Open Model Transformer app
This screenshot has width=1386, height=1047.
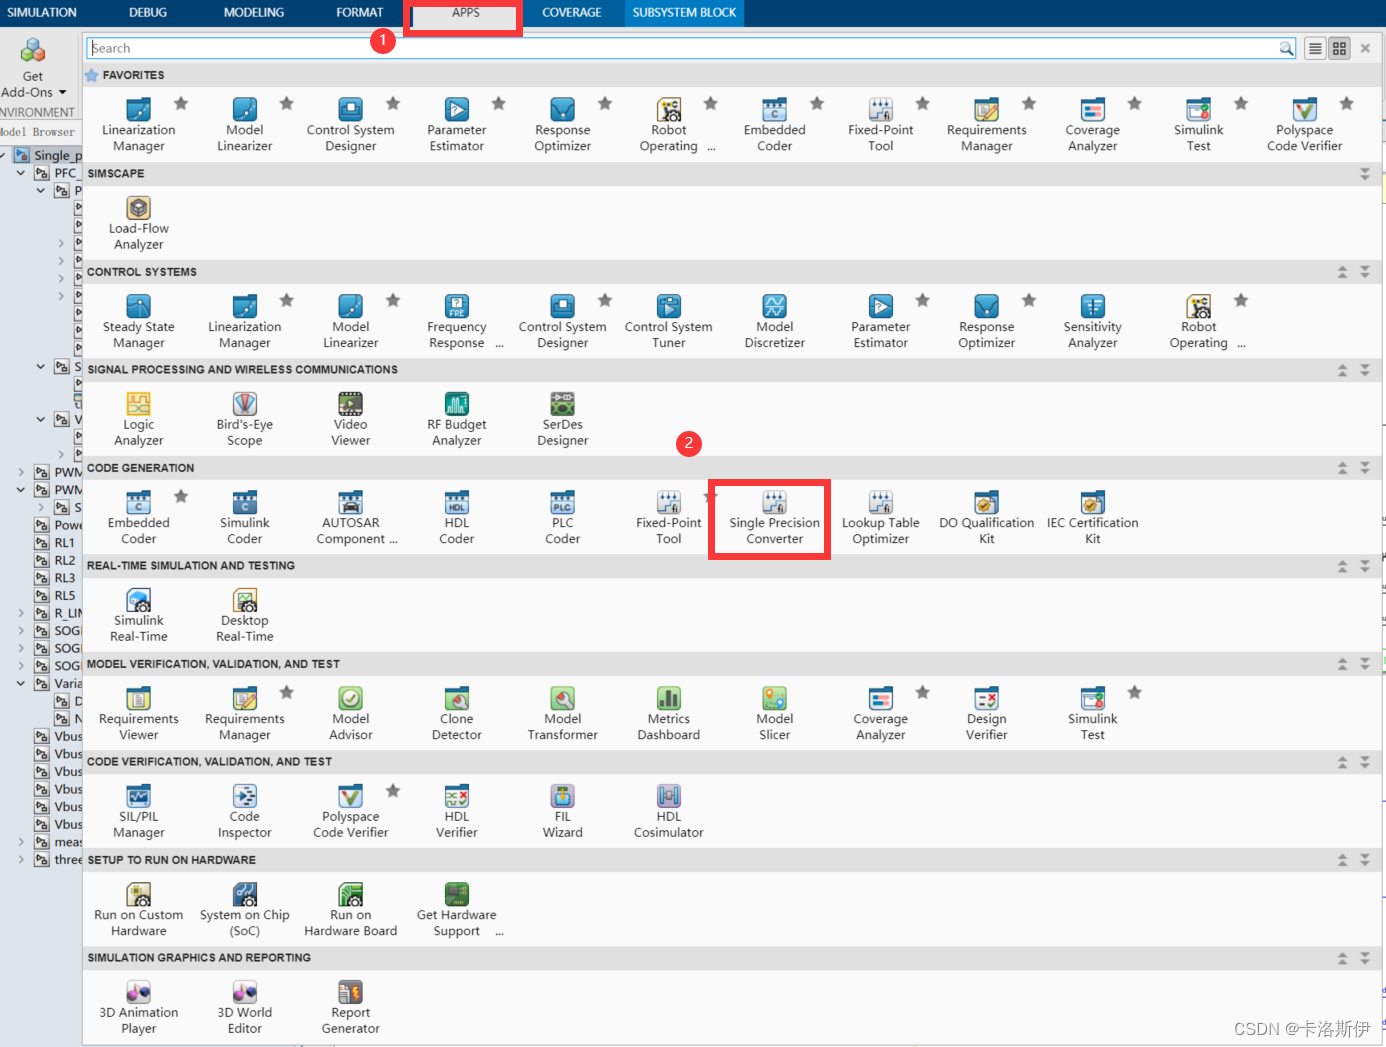pyautogui.click(x=562, y=714)
